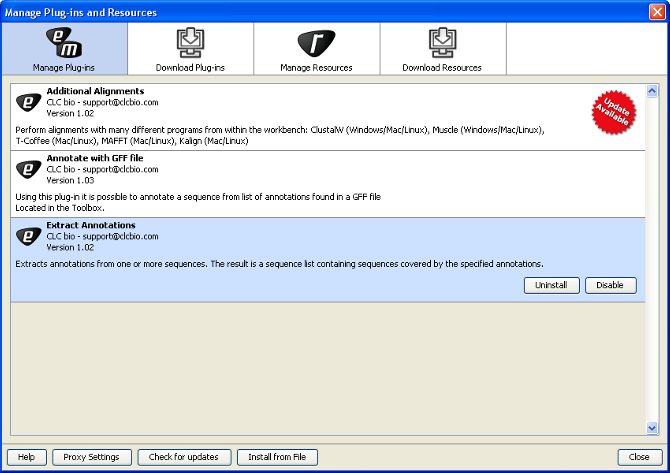Uninstall the Extract Annotations plug-in
This screenshot has width=670, height=473.
point(552,285)
